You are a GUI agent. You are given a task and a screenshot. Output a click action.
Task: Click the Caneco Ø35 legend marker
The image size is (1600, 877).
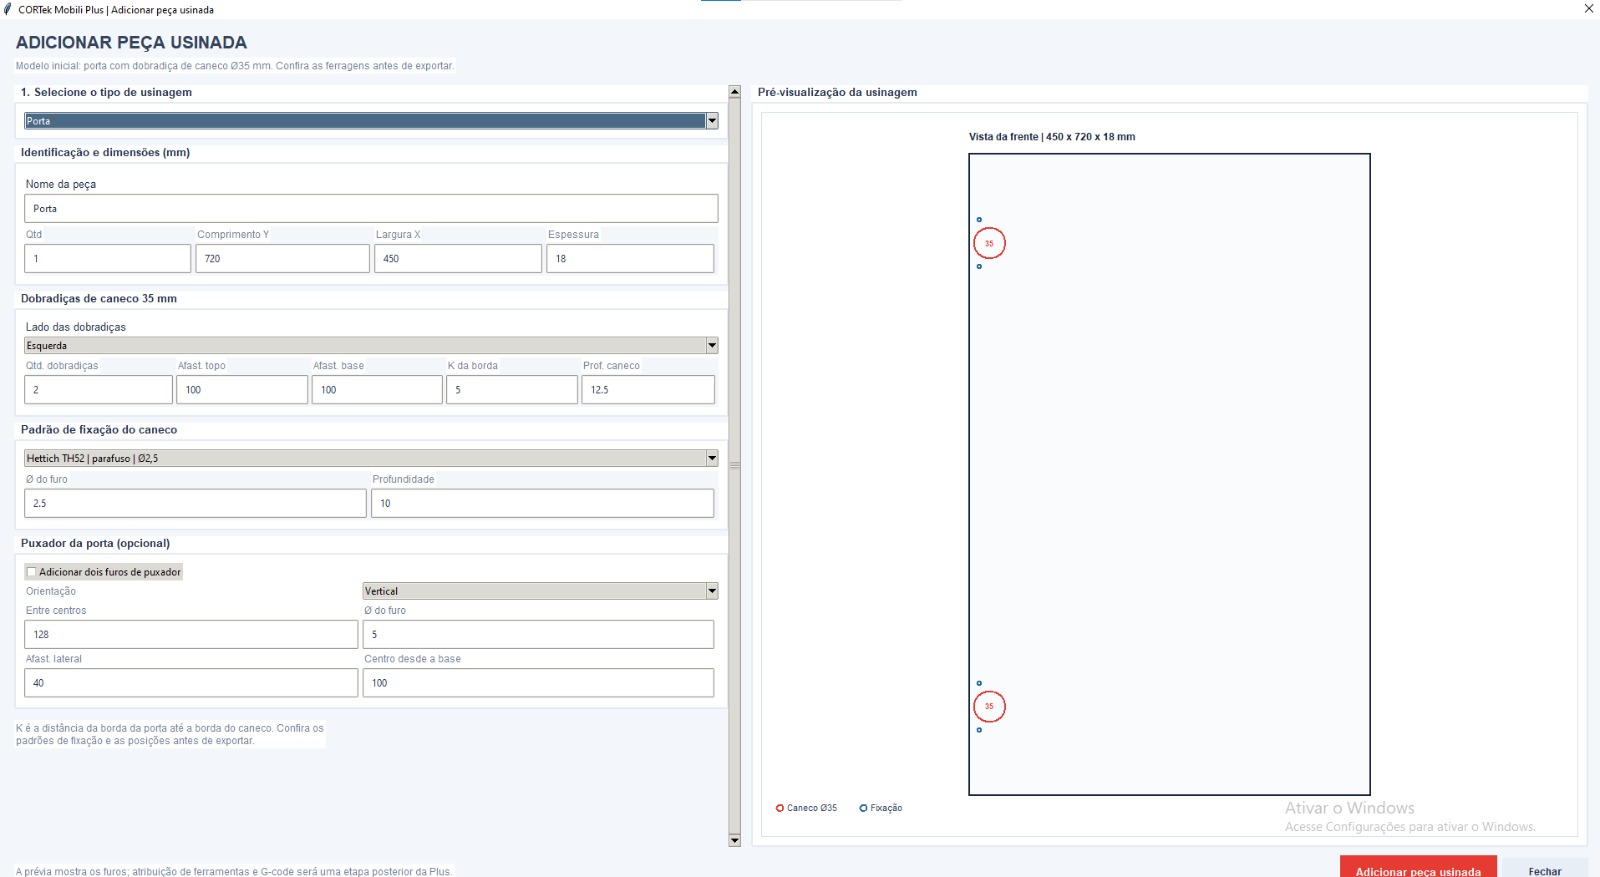780,808
